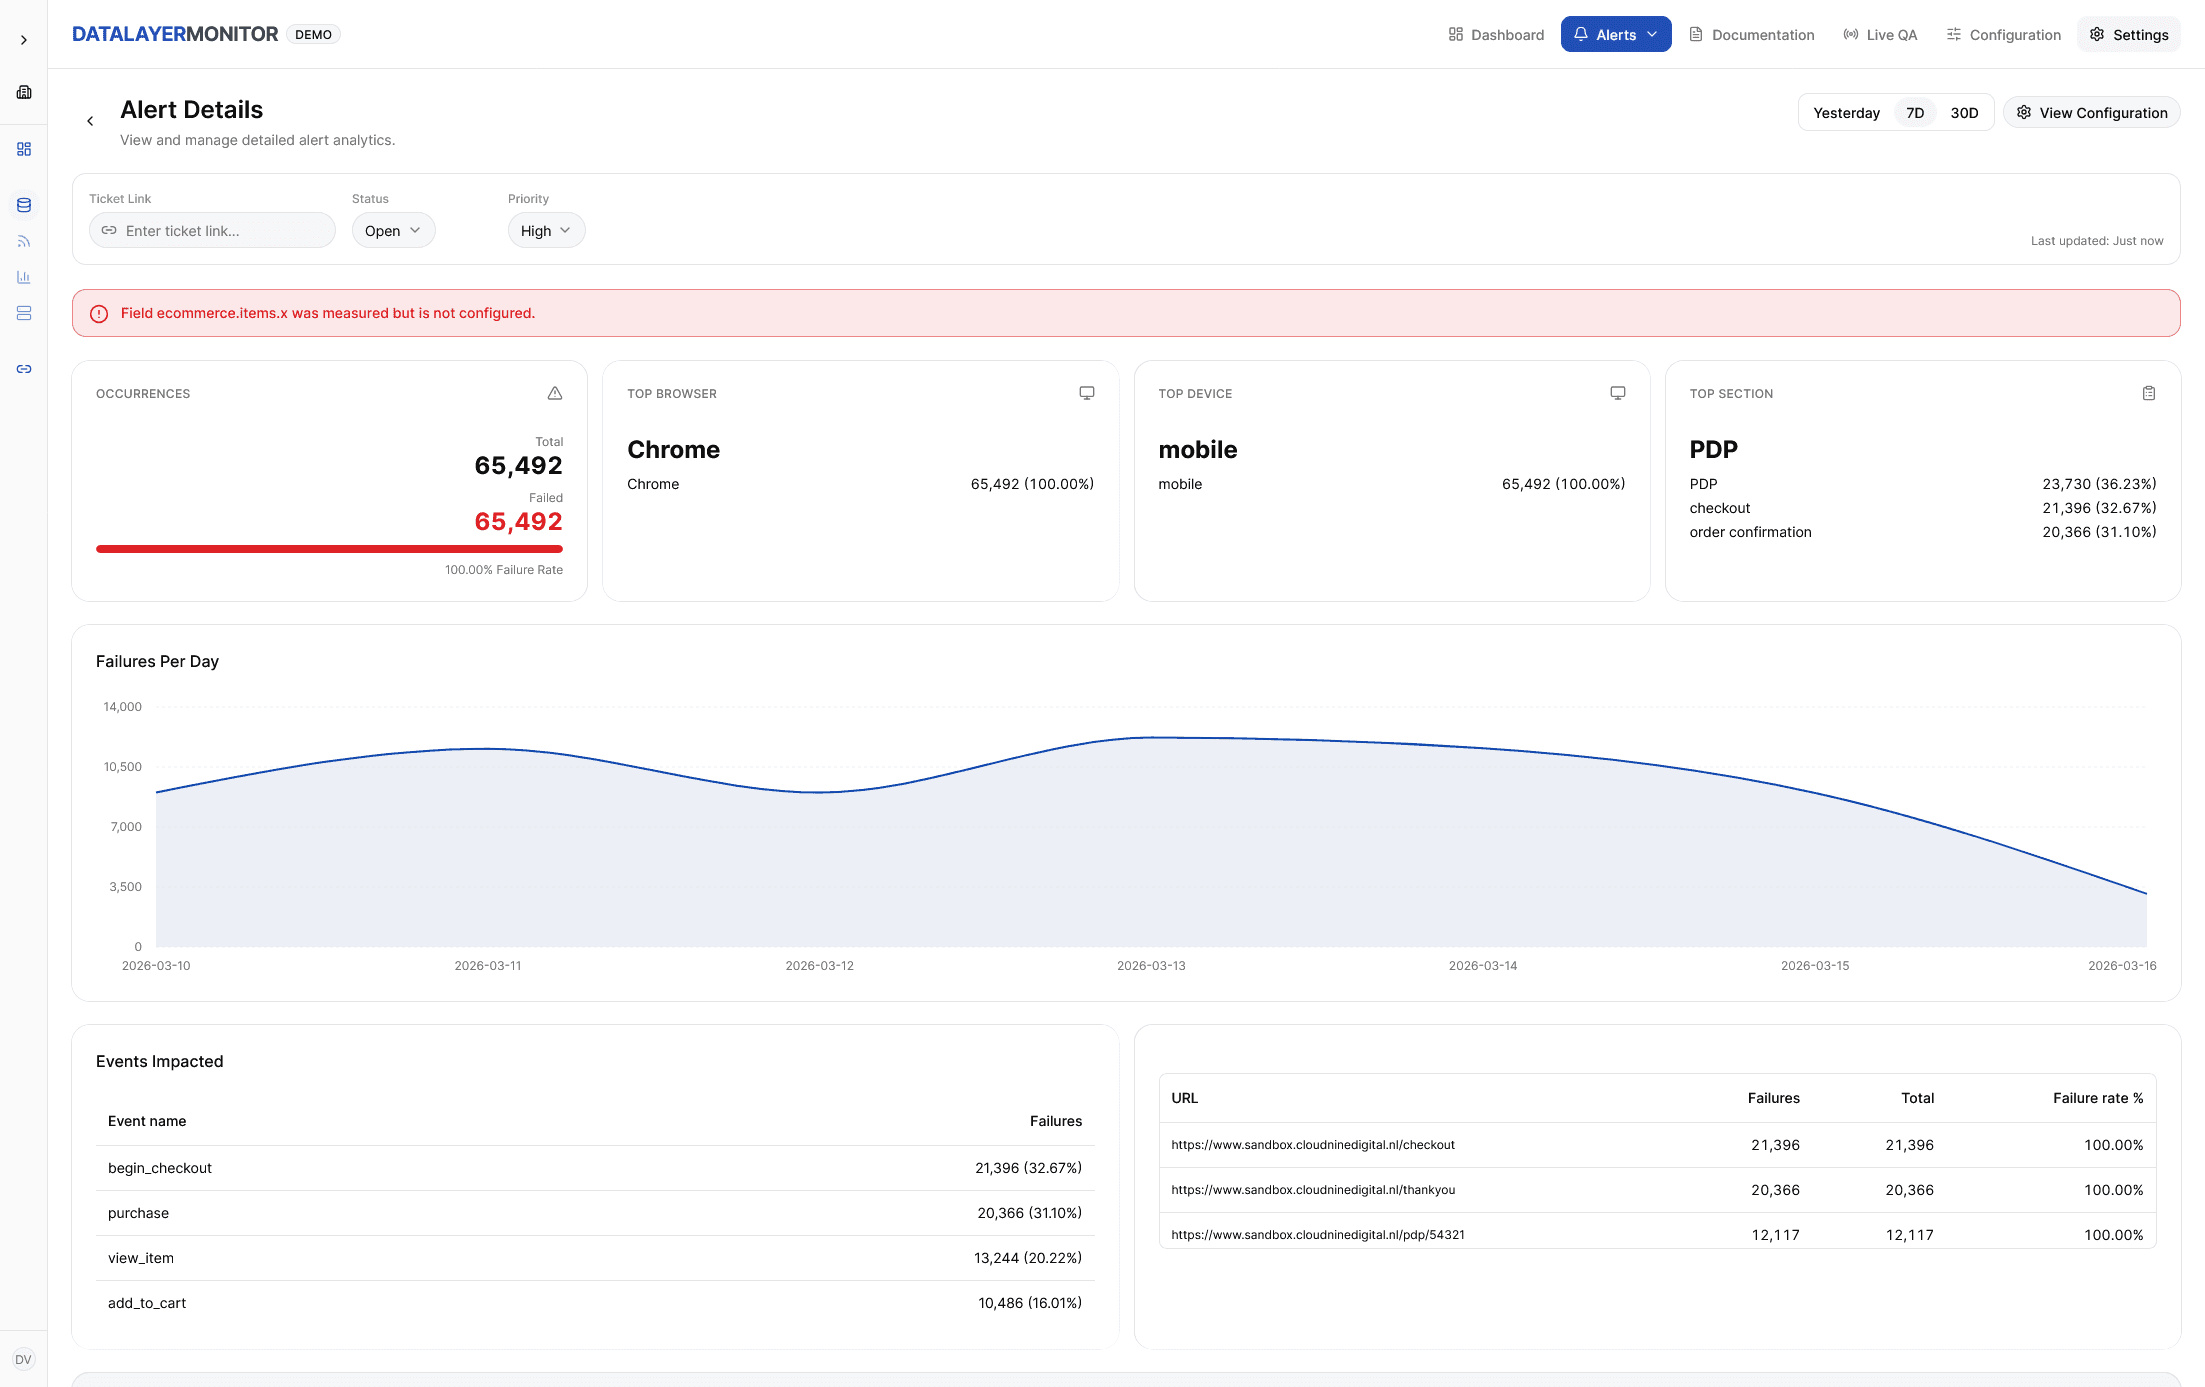
Task: Open the server rows icon in sidebar
Action: click(24, 313)
